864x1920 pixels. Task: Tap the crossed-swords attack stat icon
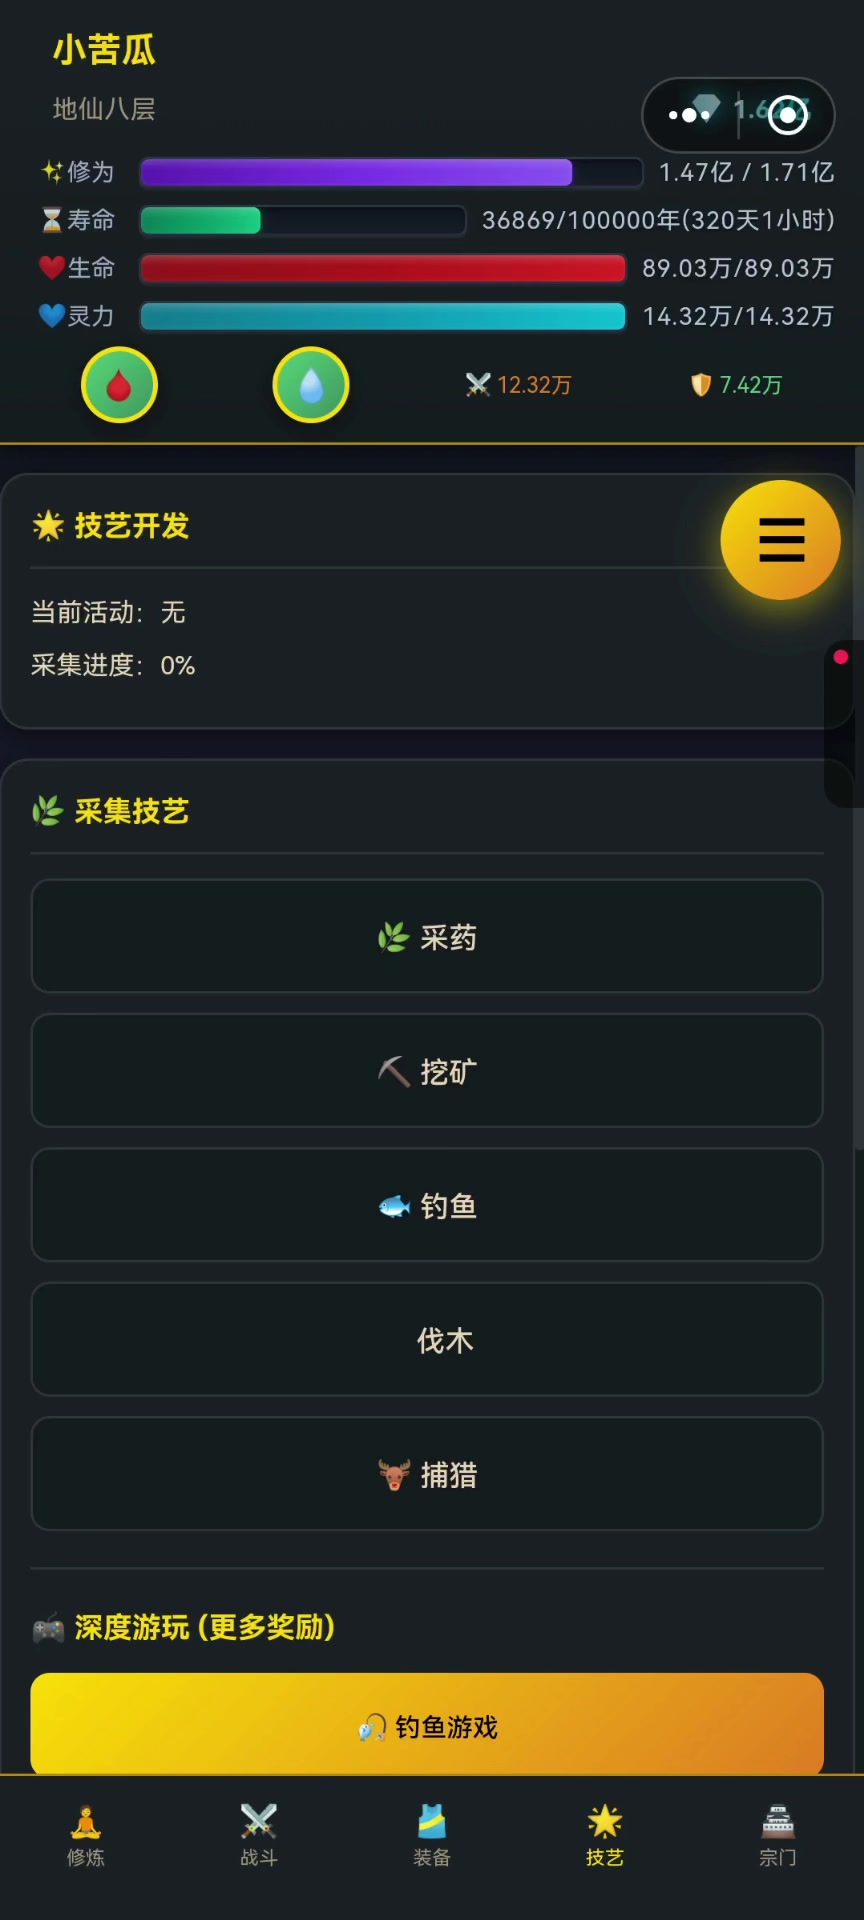click(478, 385)
